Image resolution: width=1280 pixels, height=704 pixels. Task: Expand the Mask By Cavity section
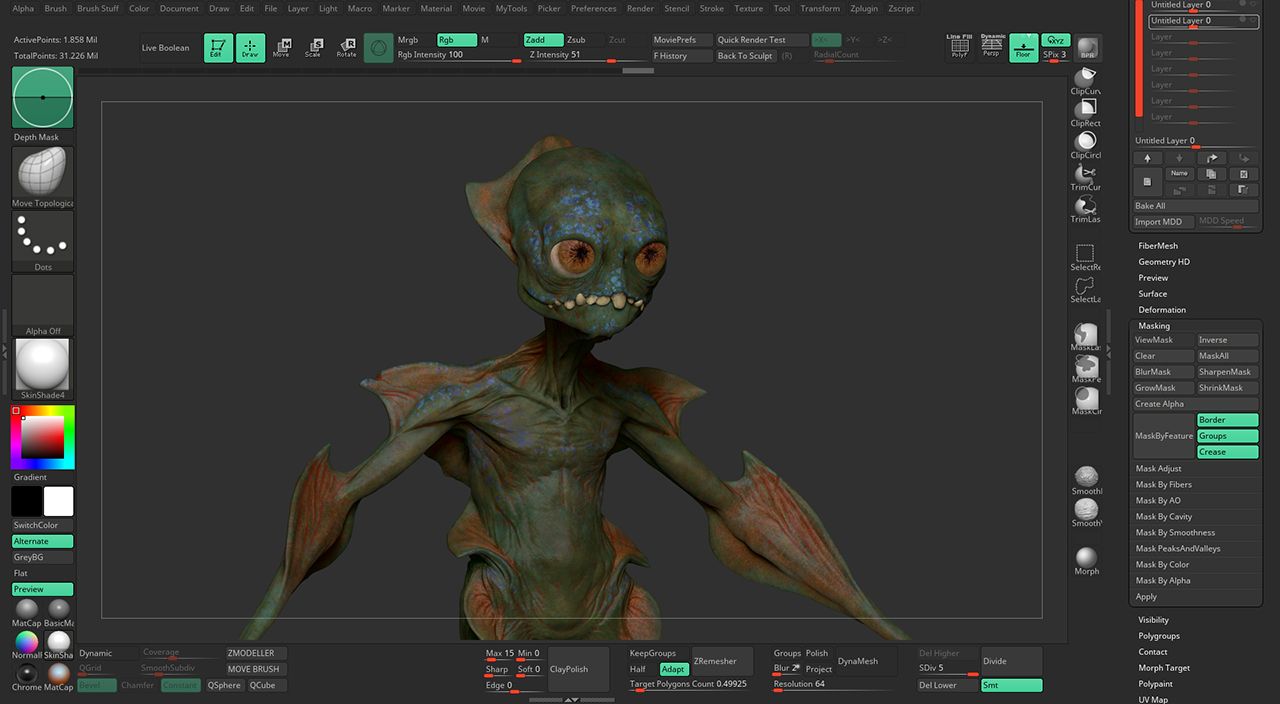pyautogui.click(x=1164, y=516)
